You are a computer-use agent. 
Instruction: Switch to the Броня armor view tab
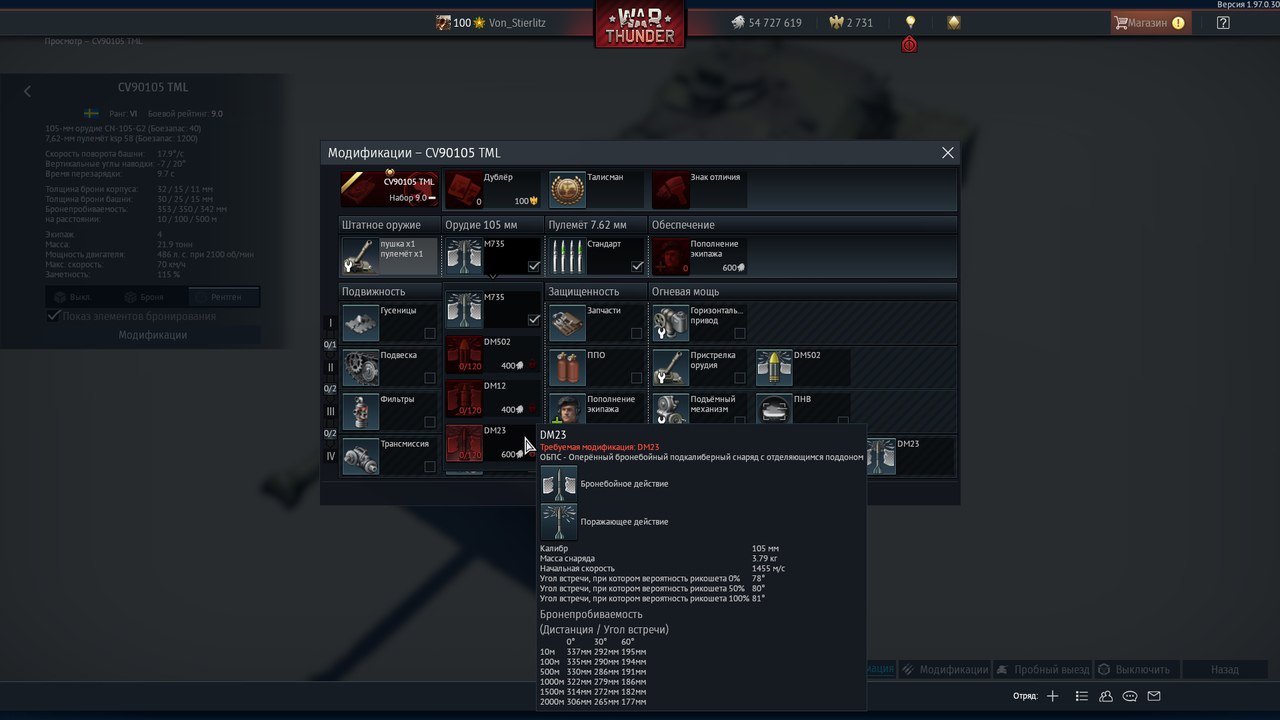151,297
